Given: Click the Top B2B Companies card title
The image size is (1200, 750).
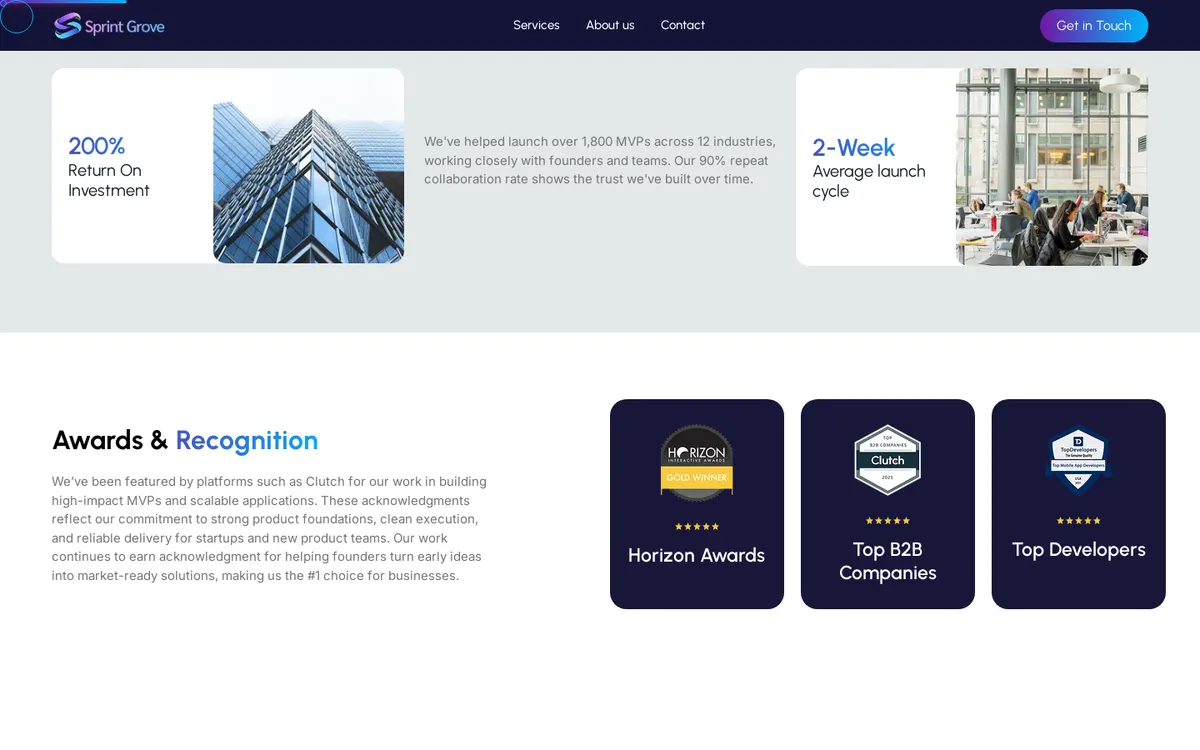Looking at the screenshot, I should point(888,561).
